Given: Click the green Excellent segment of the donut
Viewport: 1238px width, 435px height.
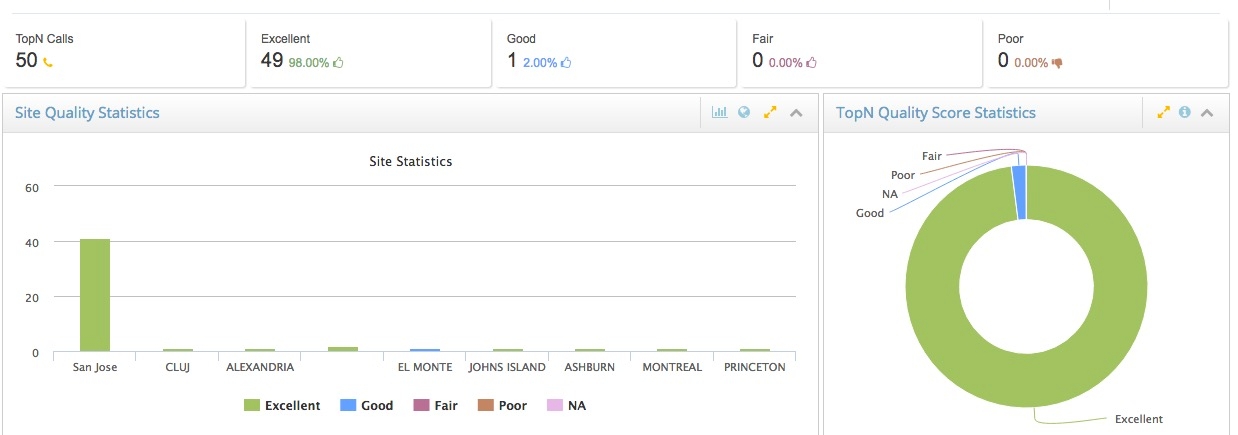Looking at the screenshot, I should point(1027,380).
